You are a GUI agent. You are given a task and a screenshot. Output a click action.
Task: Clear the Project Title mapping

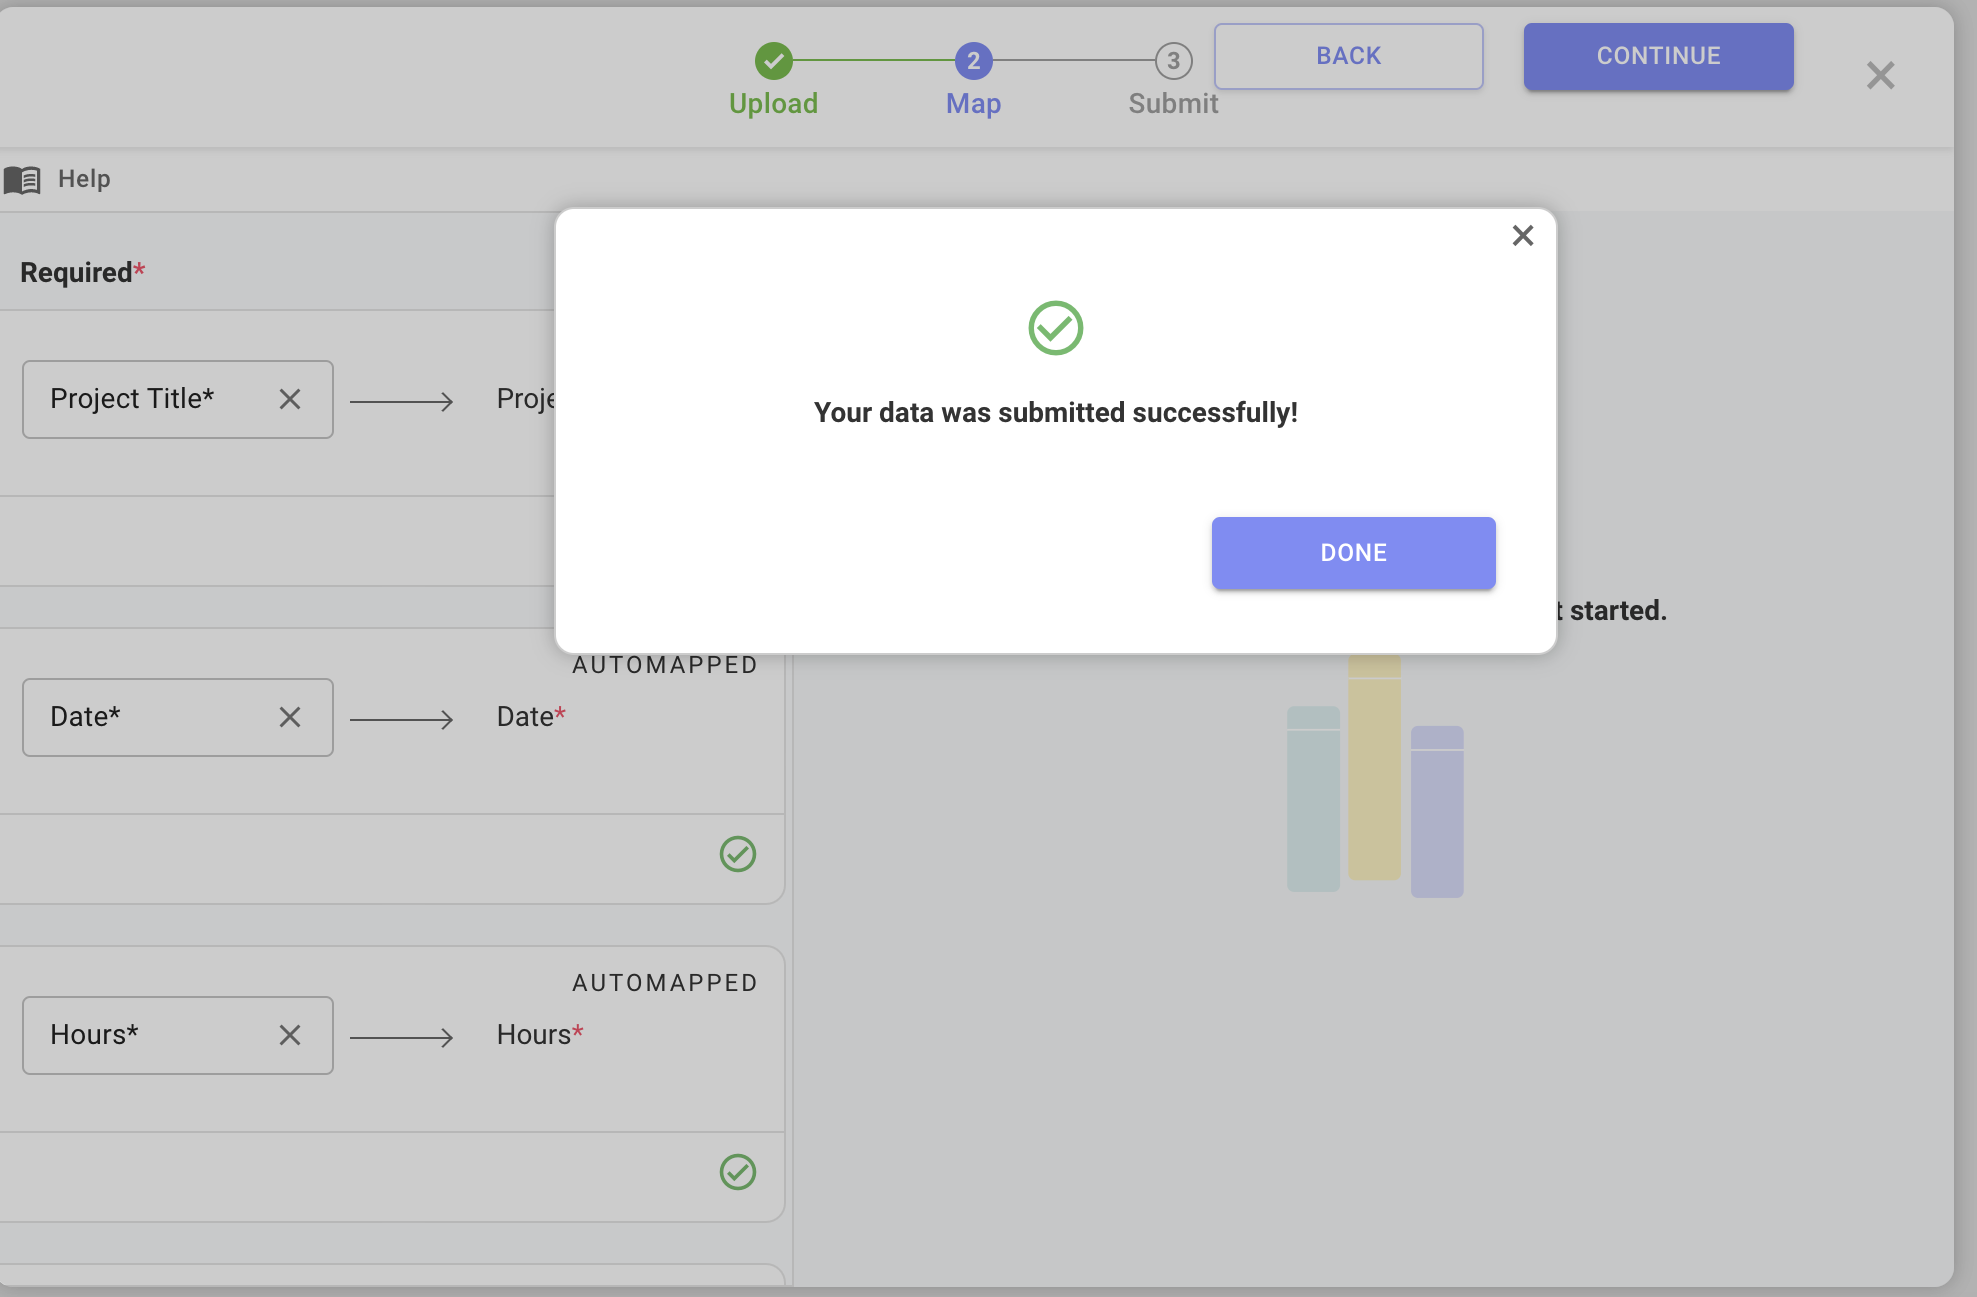[290, 400]
